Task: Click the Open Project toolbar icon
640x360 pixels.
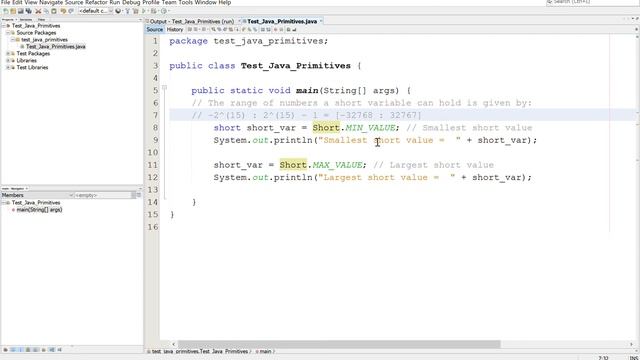Action: click(20, 11)
